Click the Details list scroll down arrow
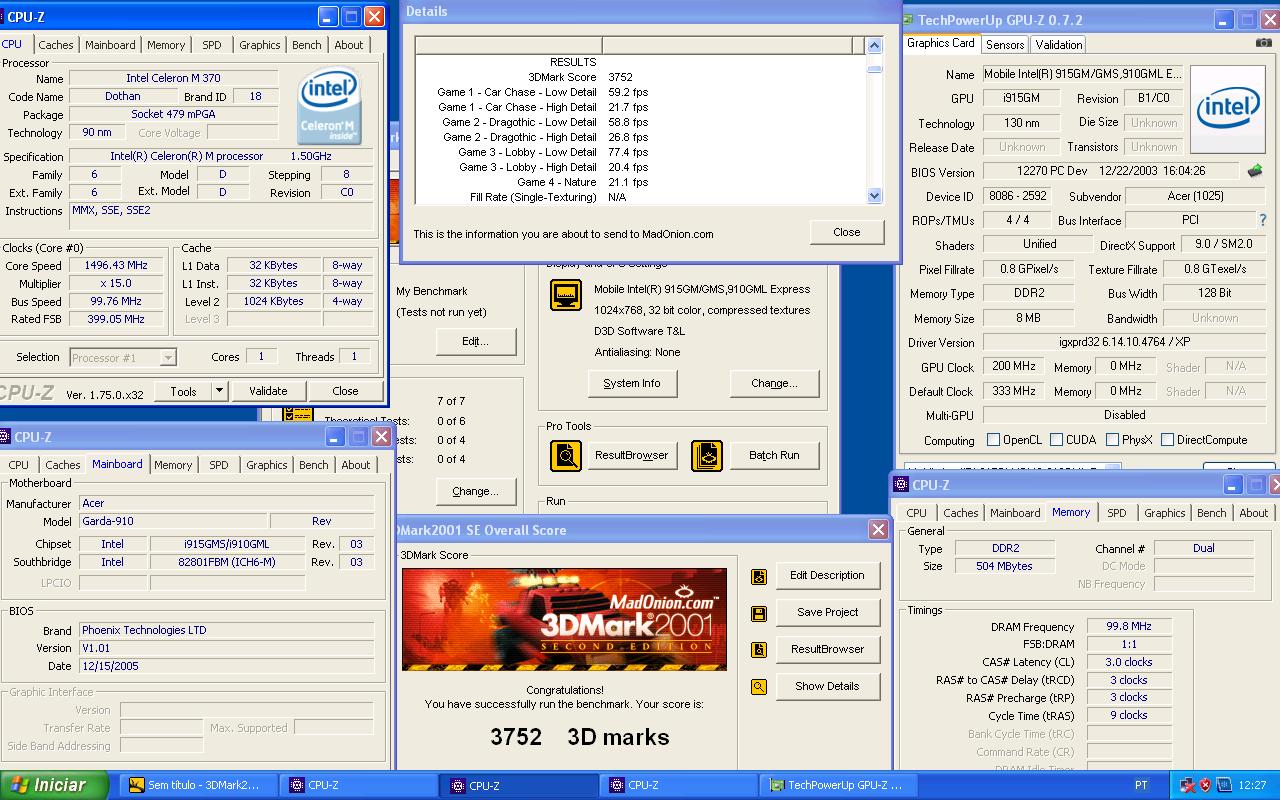1280x800 pixels. click(x=874, y=196)
